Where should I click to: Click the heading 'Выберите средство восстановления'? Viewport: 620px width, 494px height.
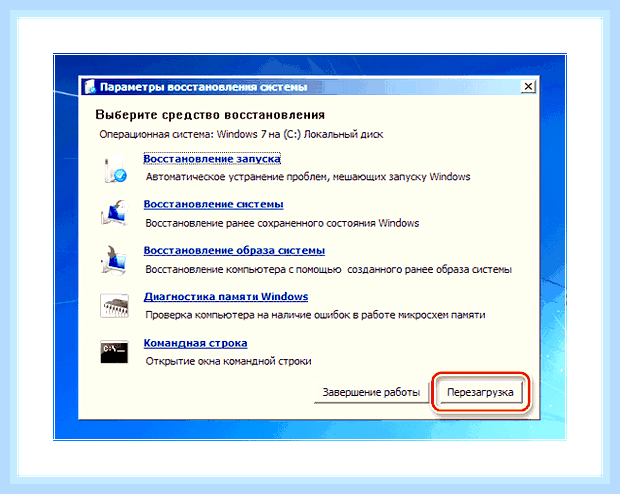click(210, 115)
